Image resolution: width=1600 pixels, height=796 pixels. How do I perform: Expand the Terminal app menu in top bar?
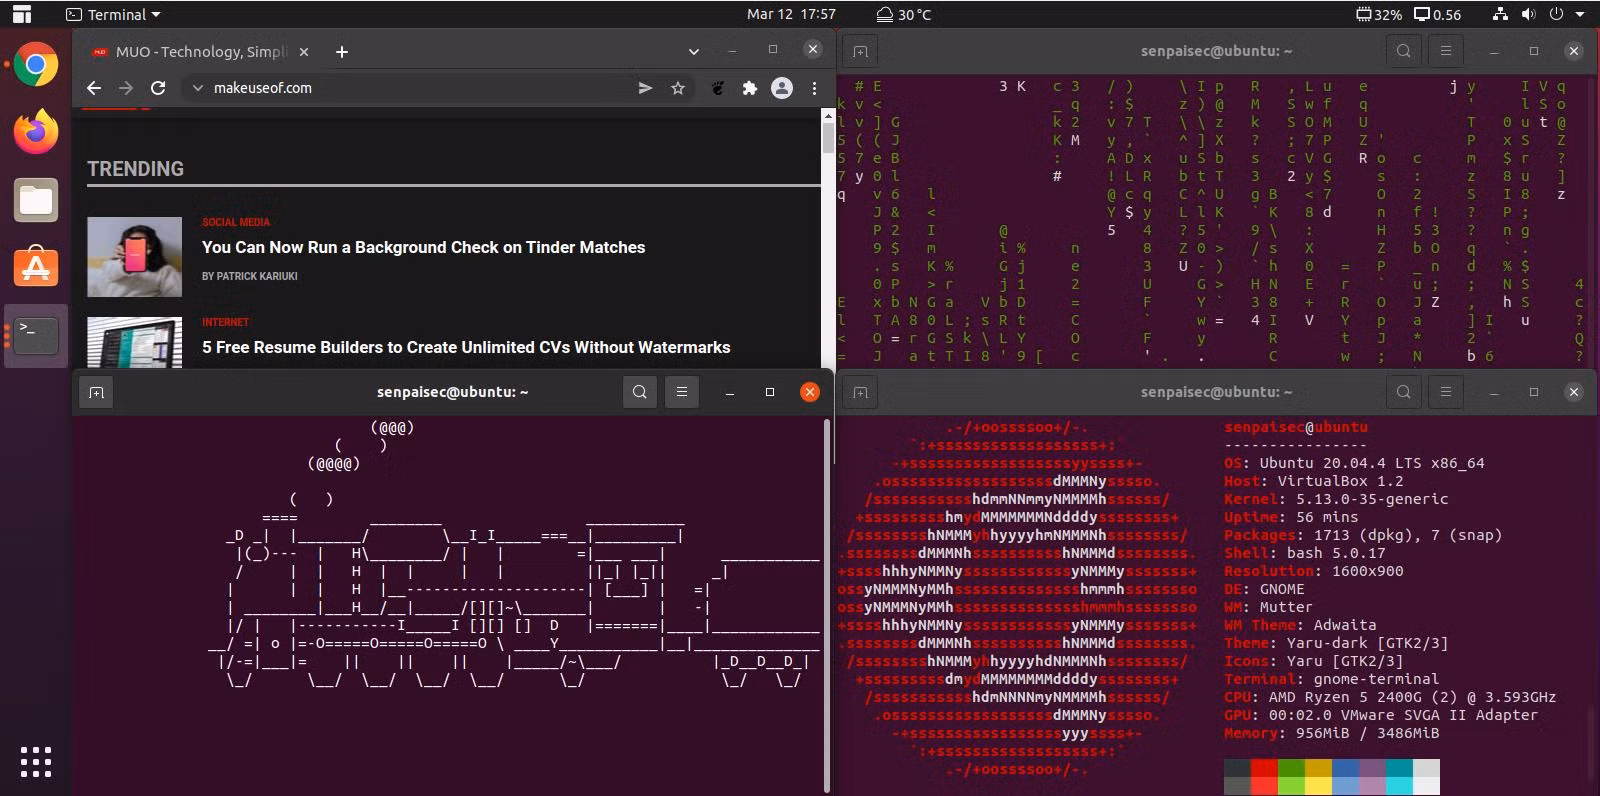[x=113, y=14]
